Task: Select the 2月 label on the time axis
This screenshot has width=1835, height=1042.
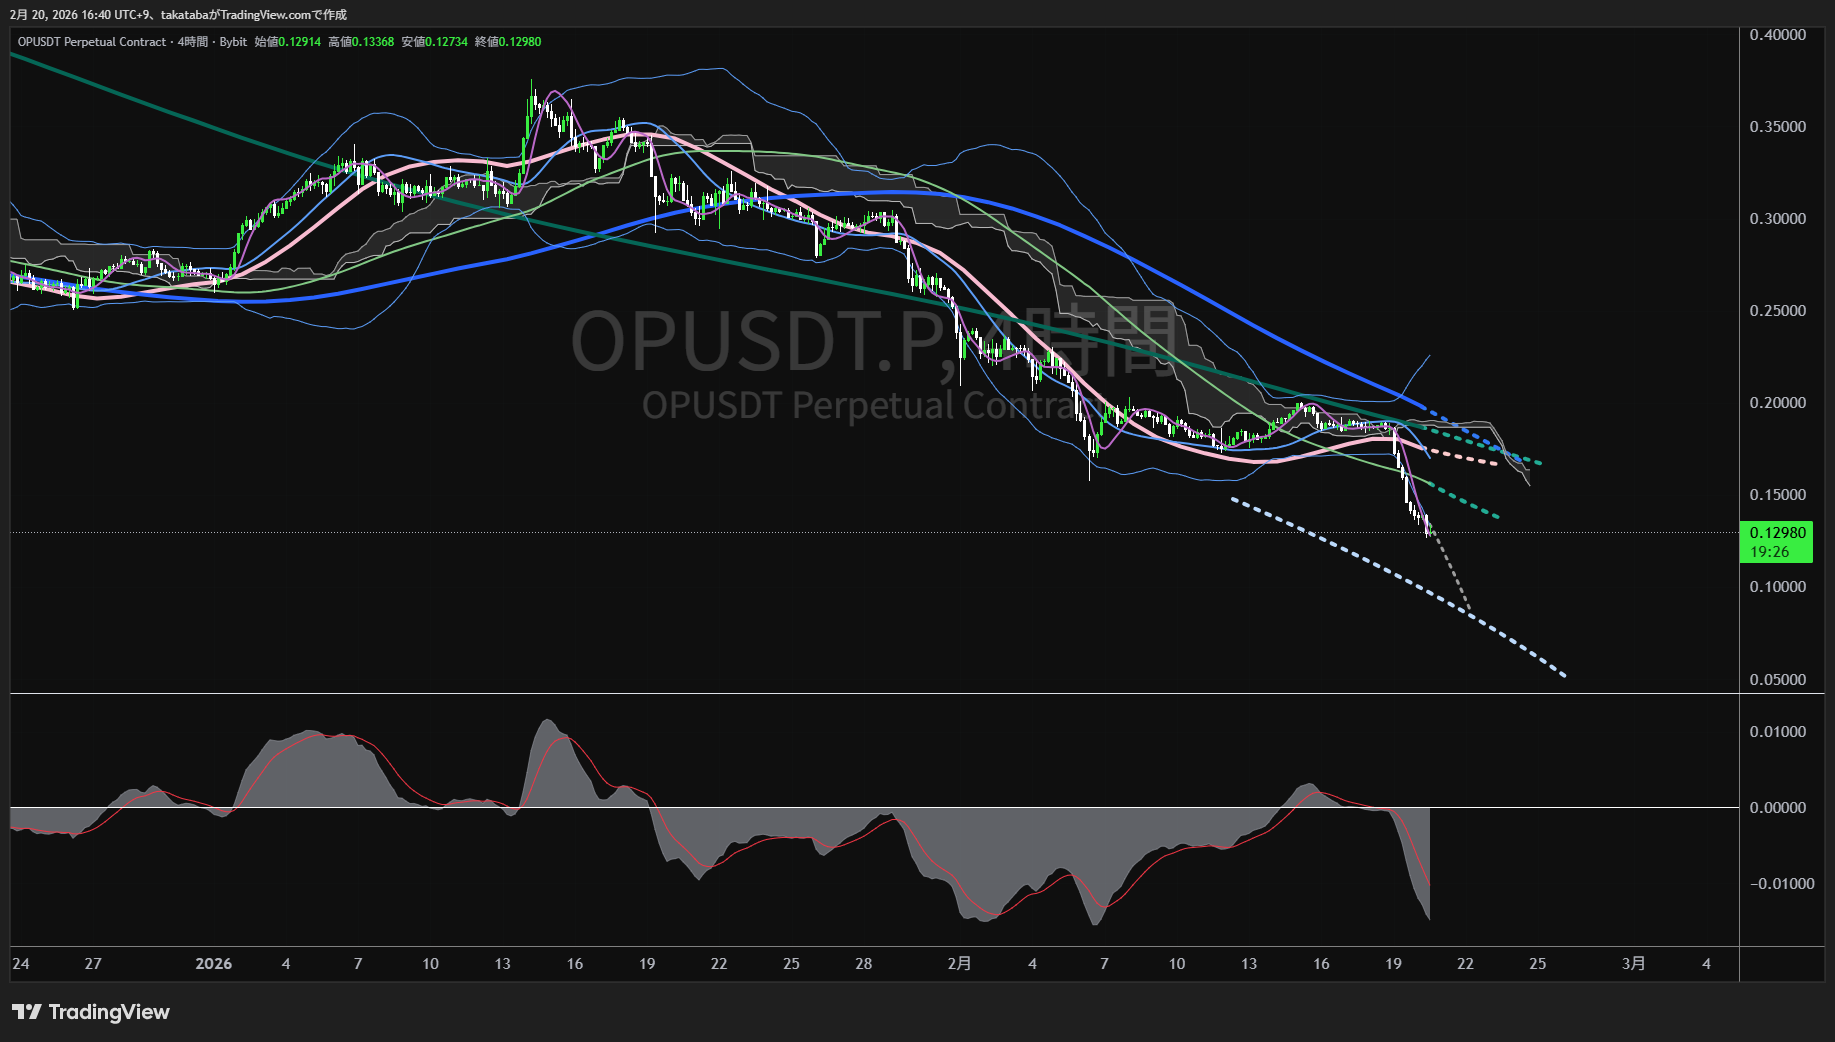Action: pos(959,964)
